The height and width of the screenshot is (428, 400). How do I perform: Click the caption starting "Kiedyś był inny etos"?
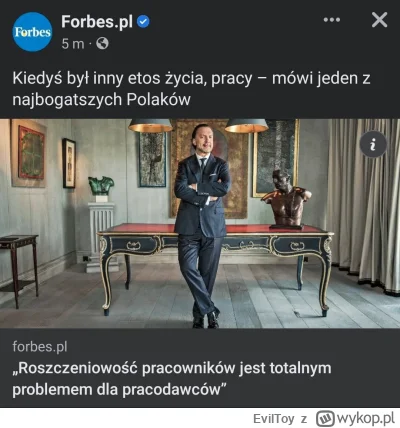point(191,89)
